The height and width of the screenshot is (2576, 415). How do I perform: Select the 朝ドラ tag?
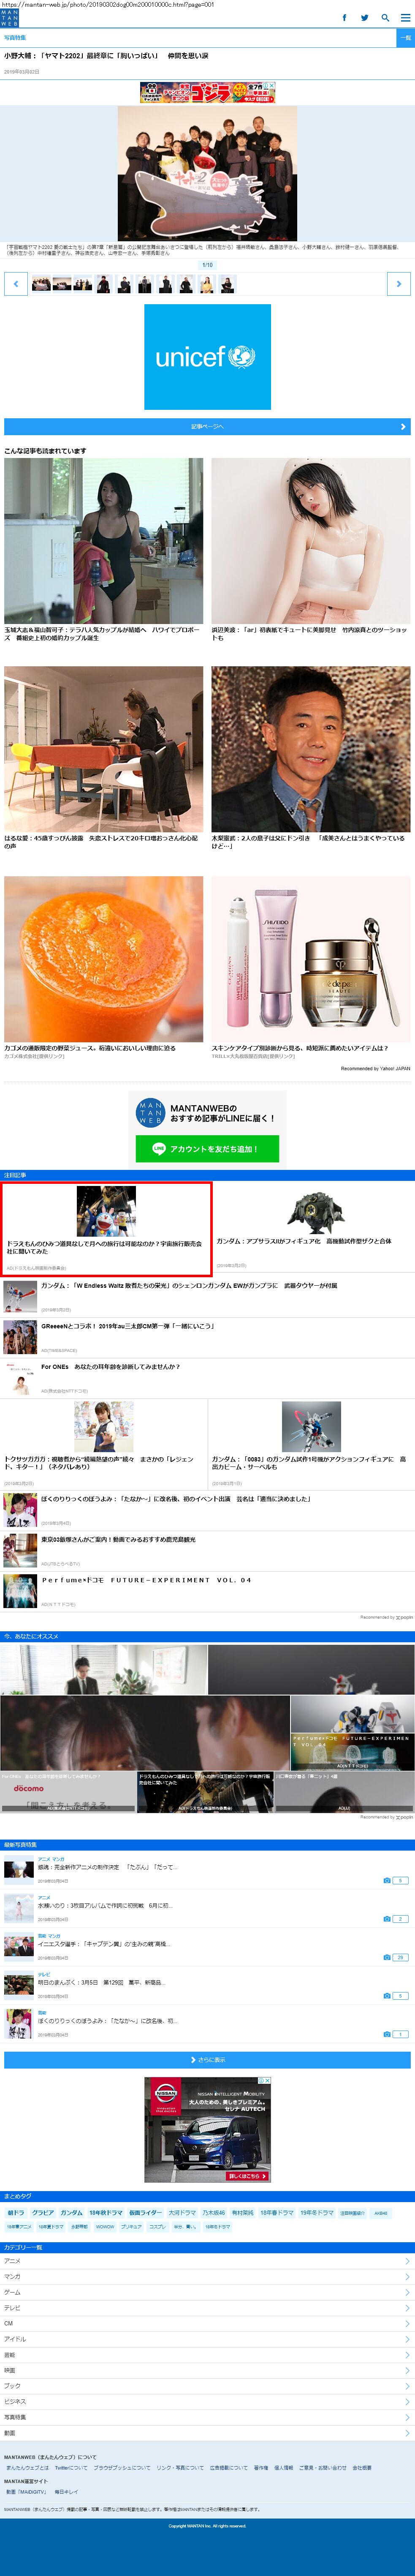coord(16,2213)
